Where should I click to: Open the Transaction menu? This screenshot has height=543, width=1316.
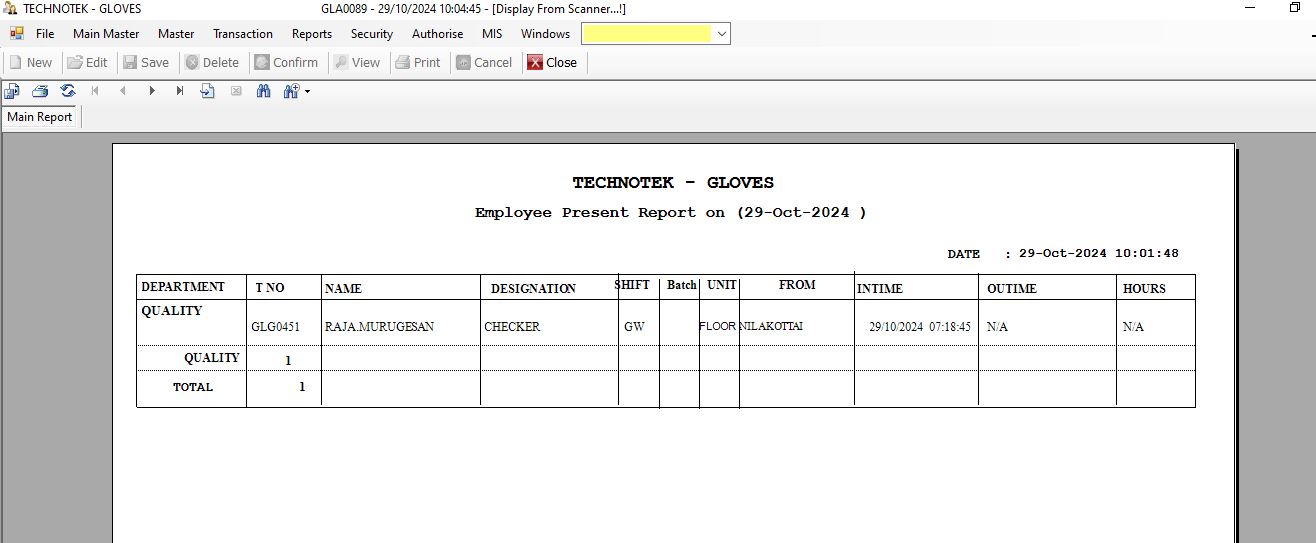pos(242,34)
